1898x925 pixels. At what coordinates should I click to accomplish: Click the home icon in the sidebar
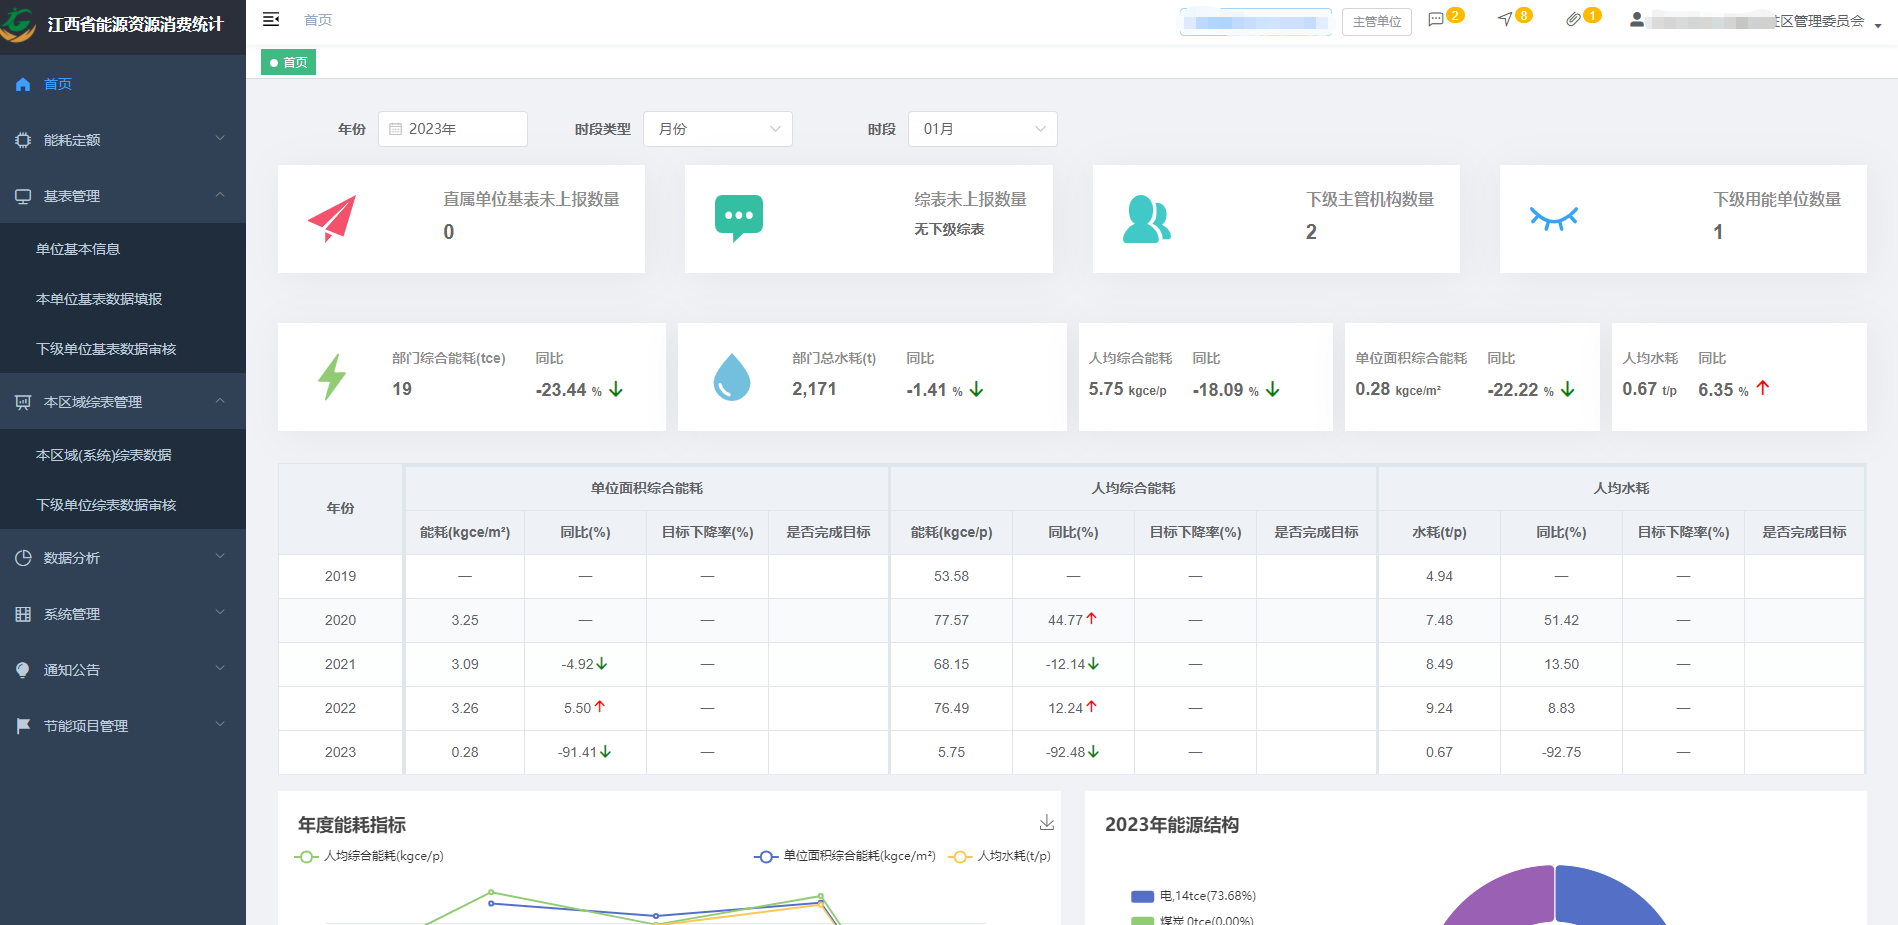[23, 84]
